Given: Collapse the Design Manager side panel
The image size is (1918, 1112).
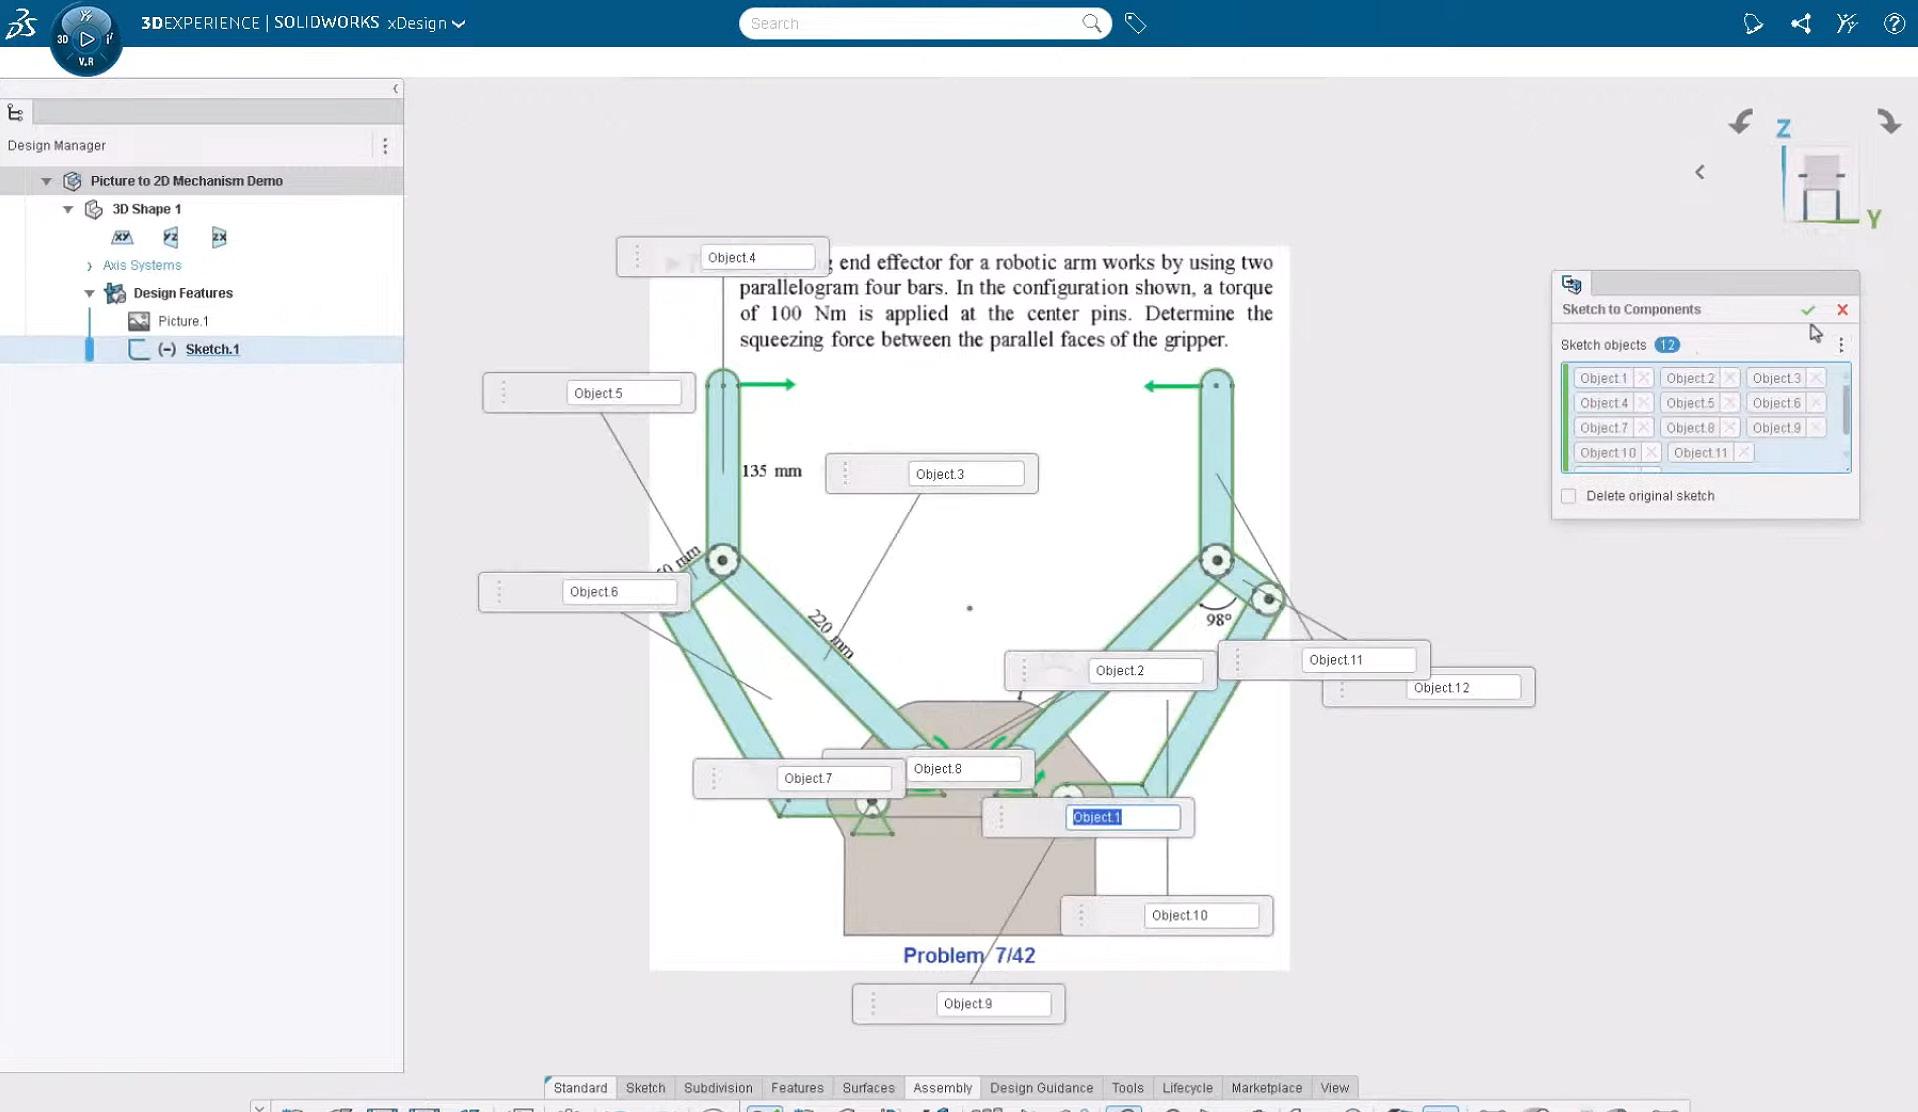Looking at the screenshot, I should (x=396, y=89).
